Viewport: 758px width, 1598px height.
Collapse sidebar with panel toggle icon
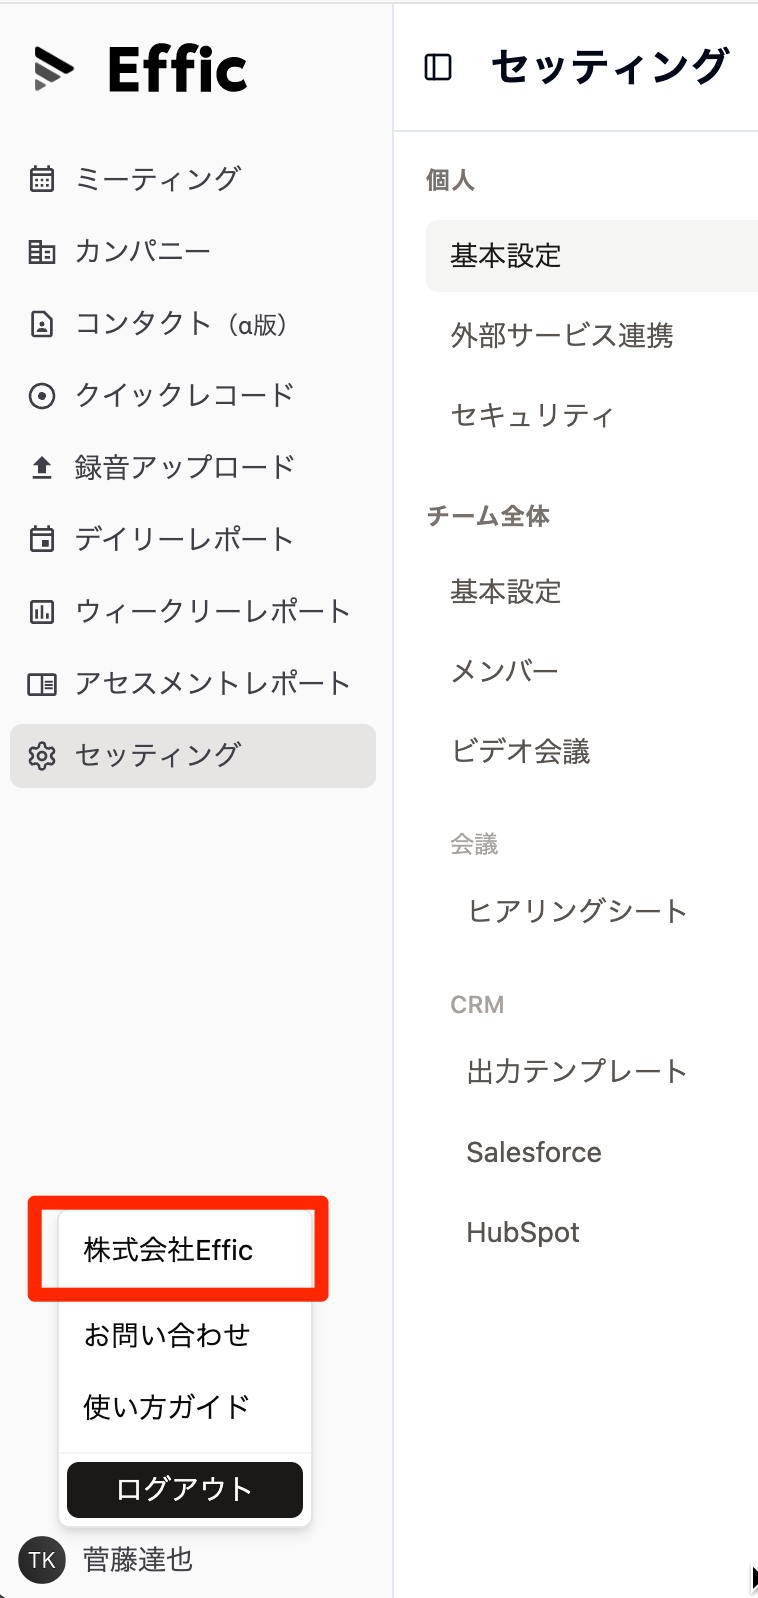(x=438, y=67)
